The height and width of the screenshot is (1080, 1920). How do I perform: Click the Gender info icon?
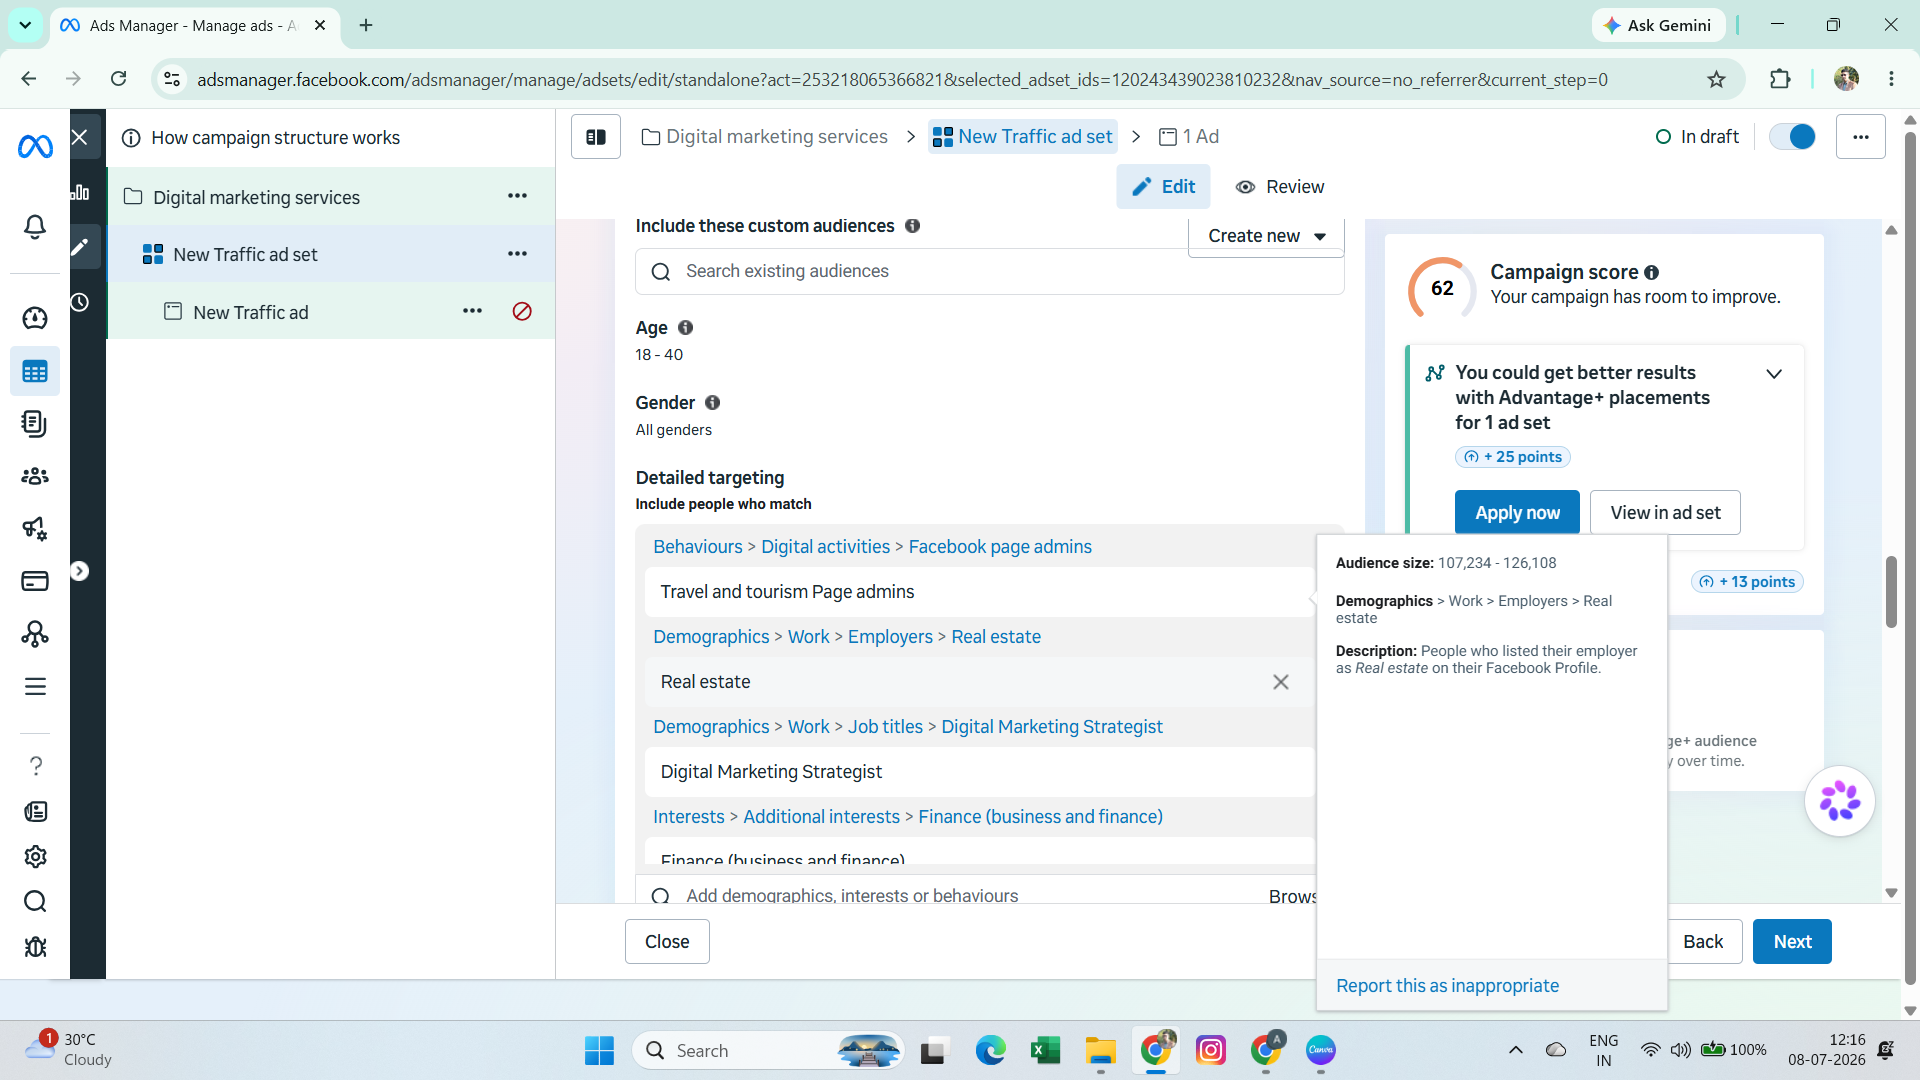click(712, 402)
